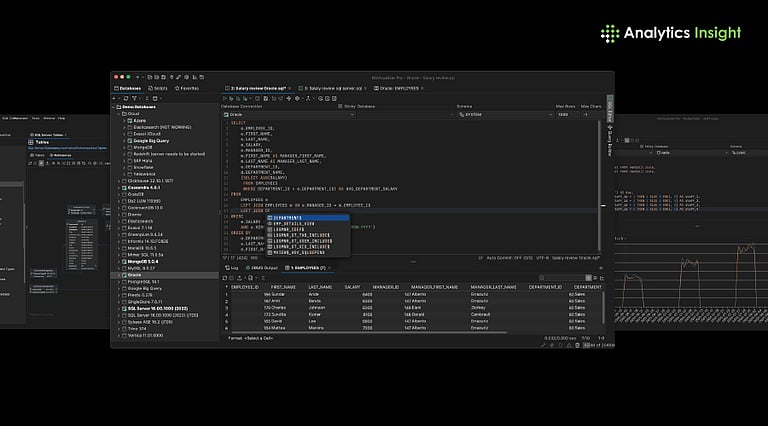Close the Salary review Oracle.sql tab

click(290, 89)
